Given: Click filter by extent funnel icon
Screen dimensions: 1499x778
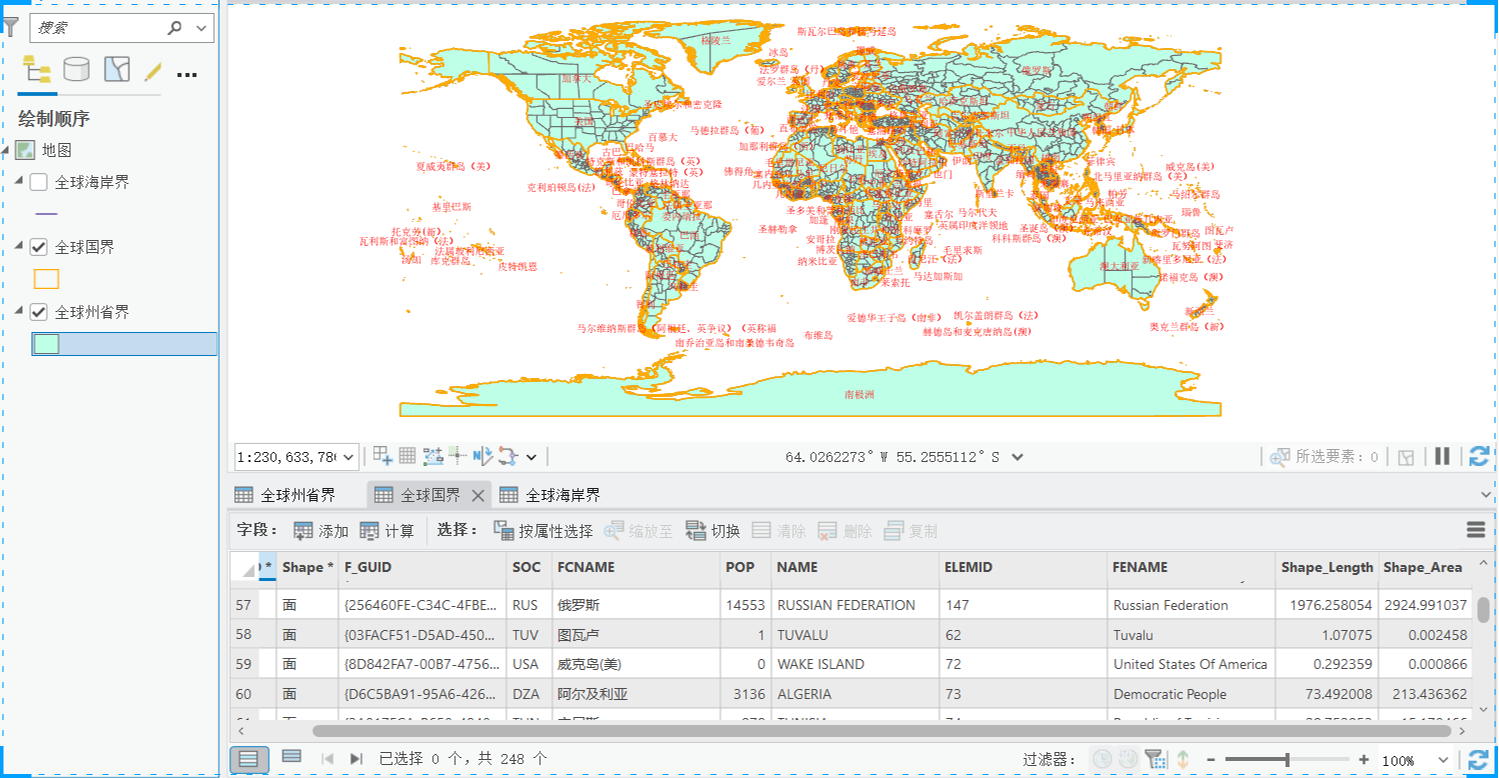Looking at the screenshot, I should 1154,759.
